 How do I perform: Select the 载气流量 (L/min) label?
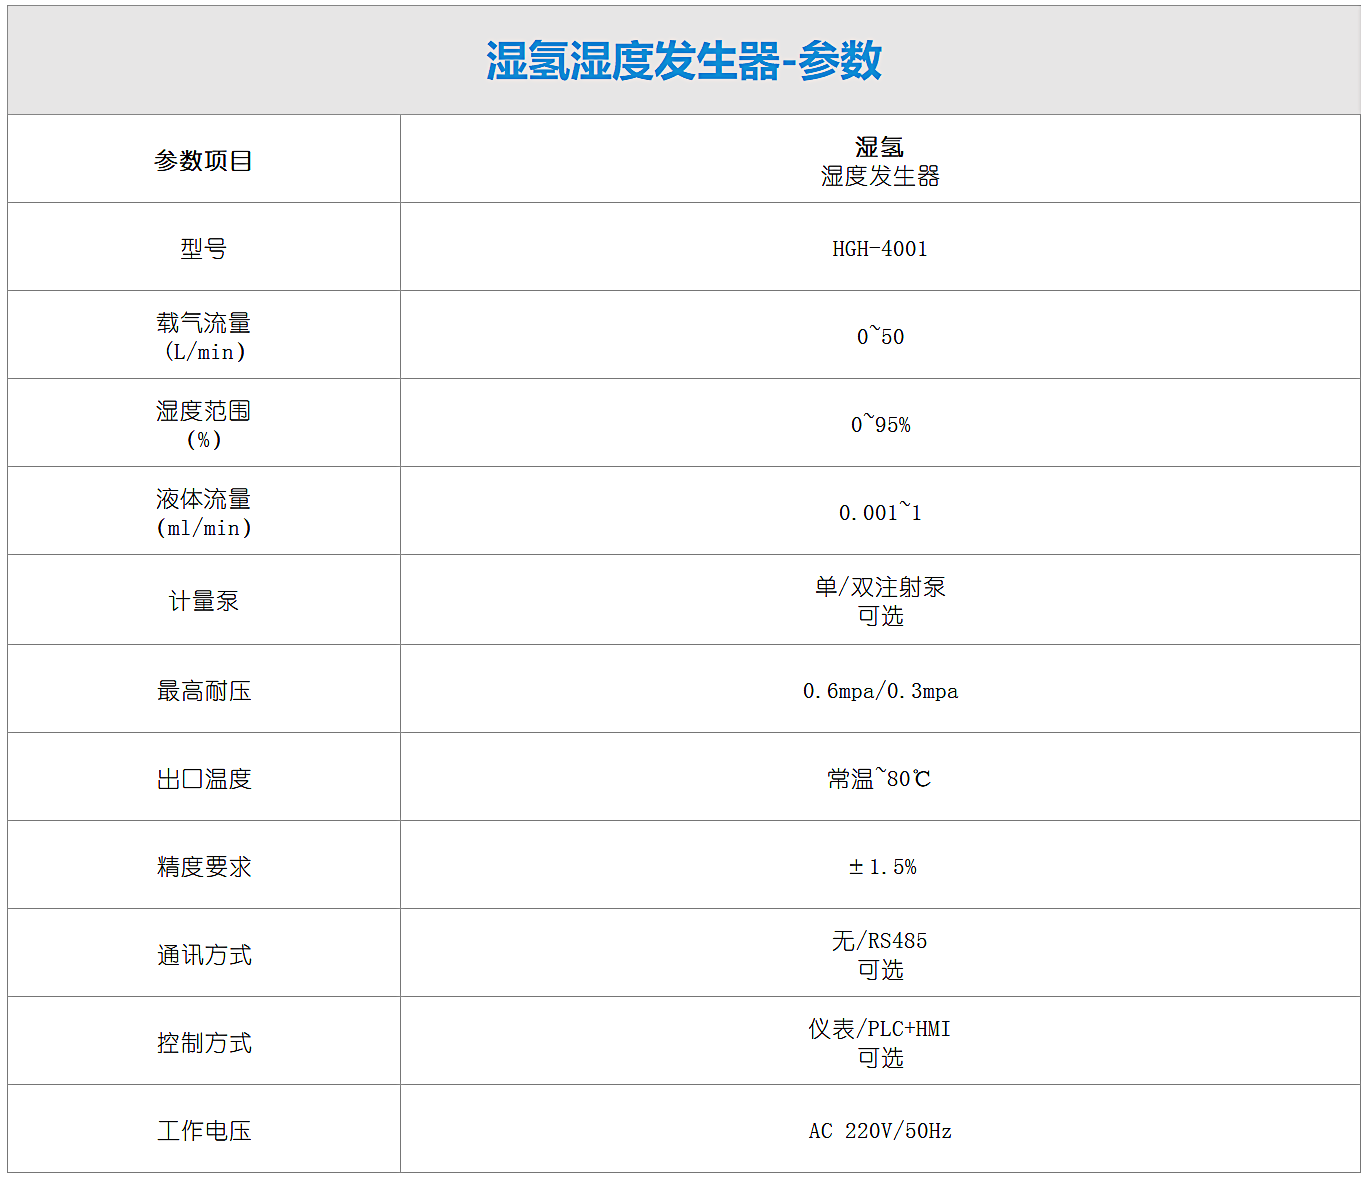pyautogui.click(x=203, y=337)
